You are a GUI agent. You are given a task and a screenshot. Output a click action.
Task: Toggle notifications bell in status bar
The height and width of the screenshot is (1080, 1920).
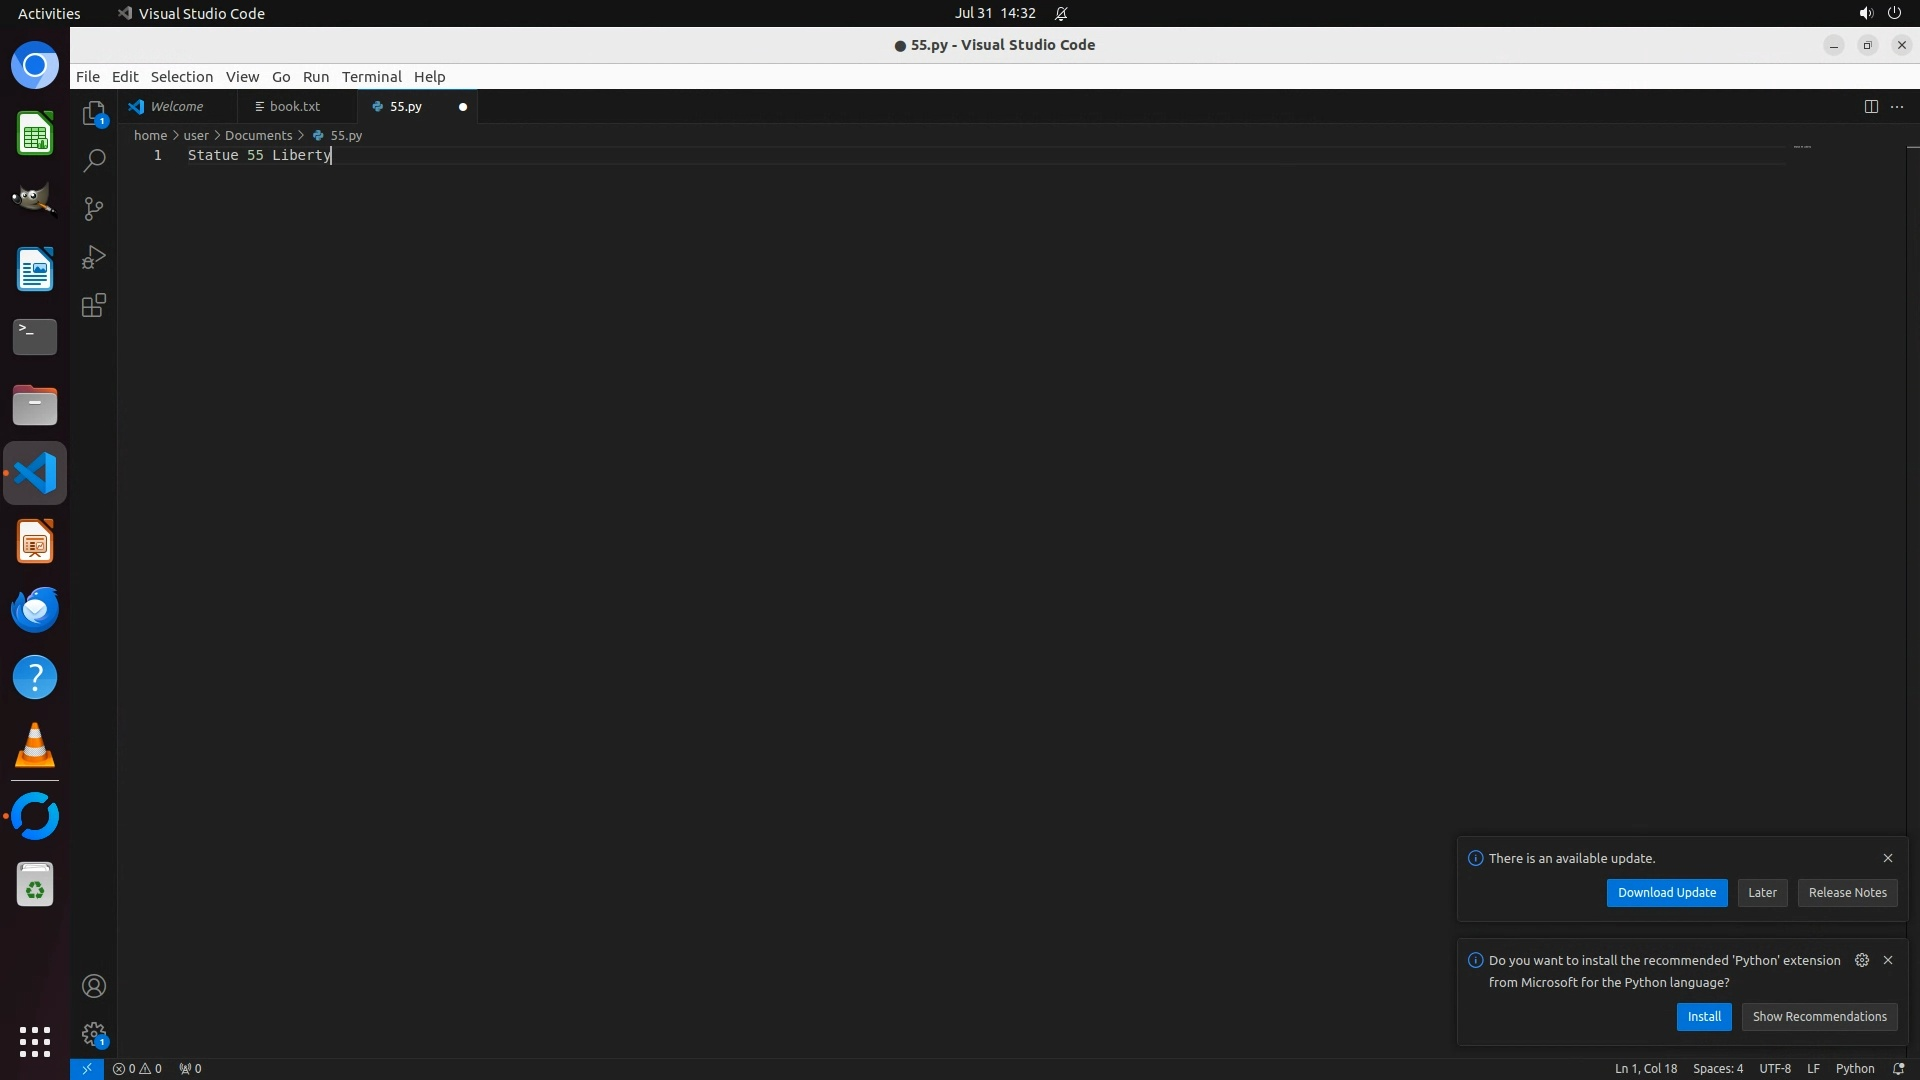(1899, 1068)
